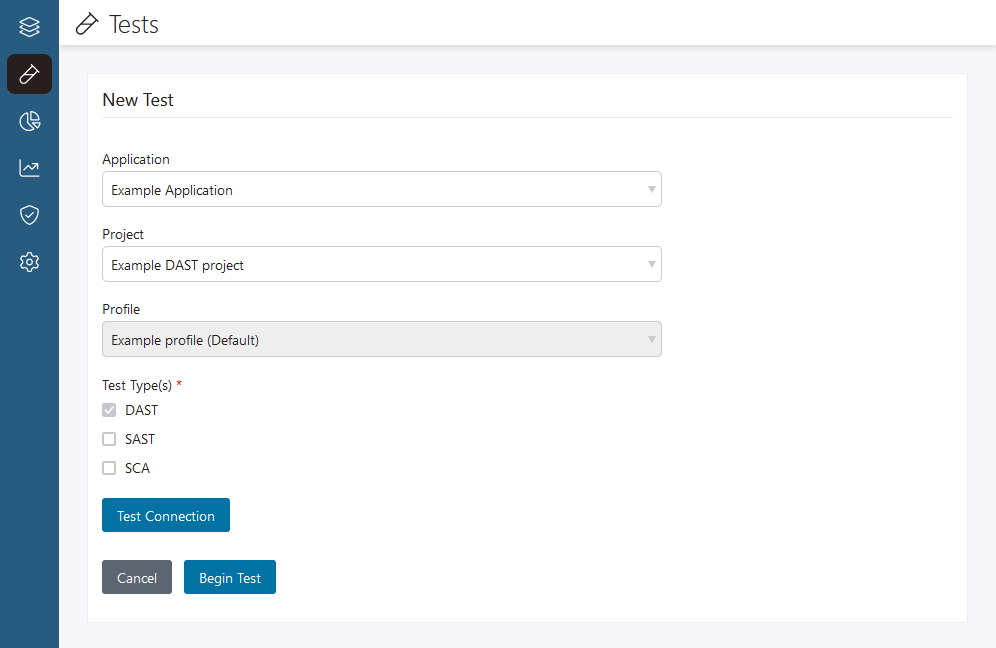The width and height of the screenshot is (996, 648).
Task: Open the stacked layers icon in sidebar
Action: pyautogui.click(x=29, y=27)
